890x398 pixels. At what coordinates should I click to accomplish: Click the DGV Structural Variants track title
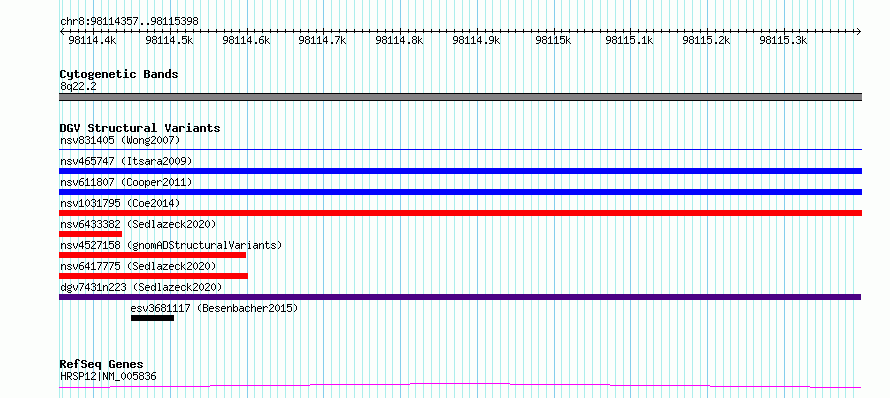pos(140,128)
